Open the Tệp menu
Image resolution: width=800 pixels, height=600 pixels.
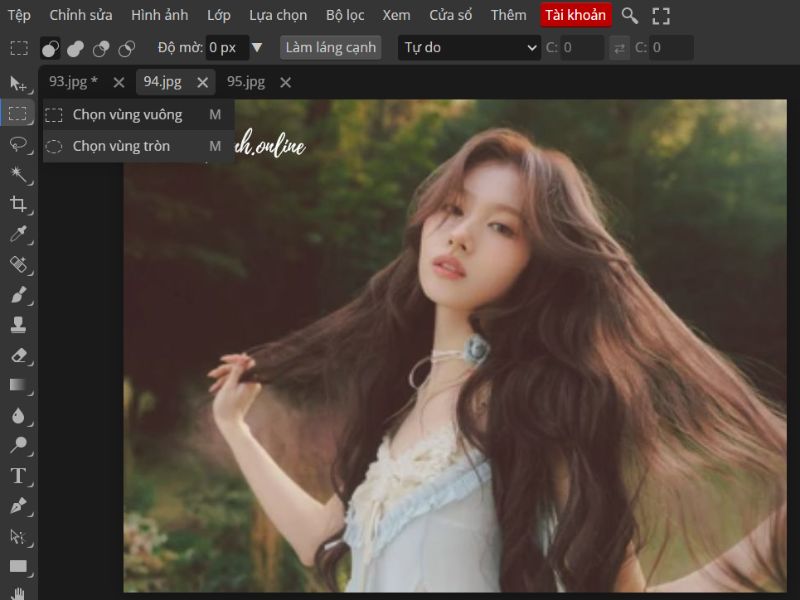tap(19, 15)
